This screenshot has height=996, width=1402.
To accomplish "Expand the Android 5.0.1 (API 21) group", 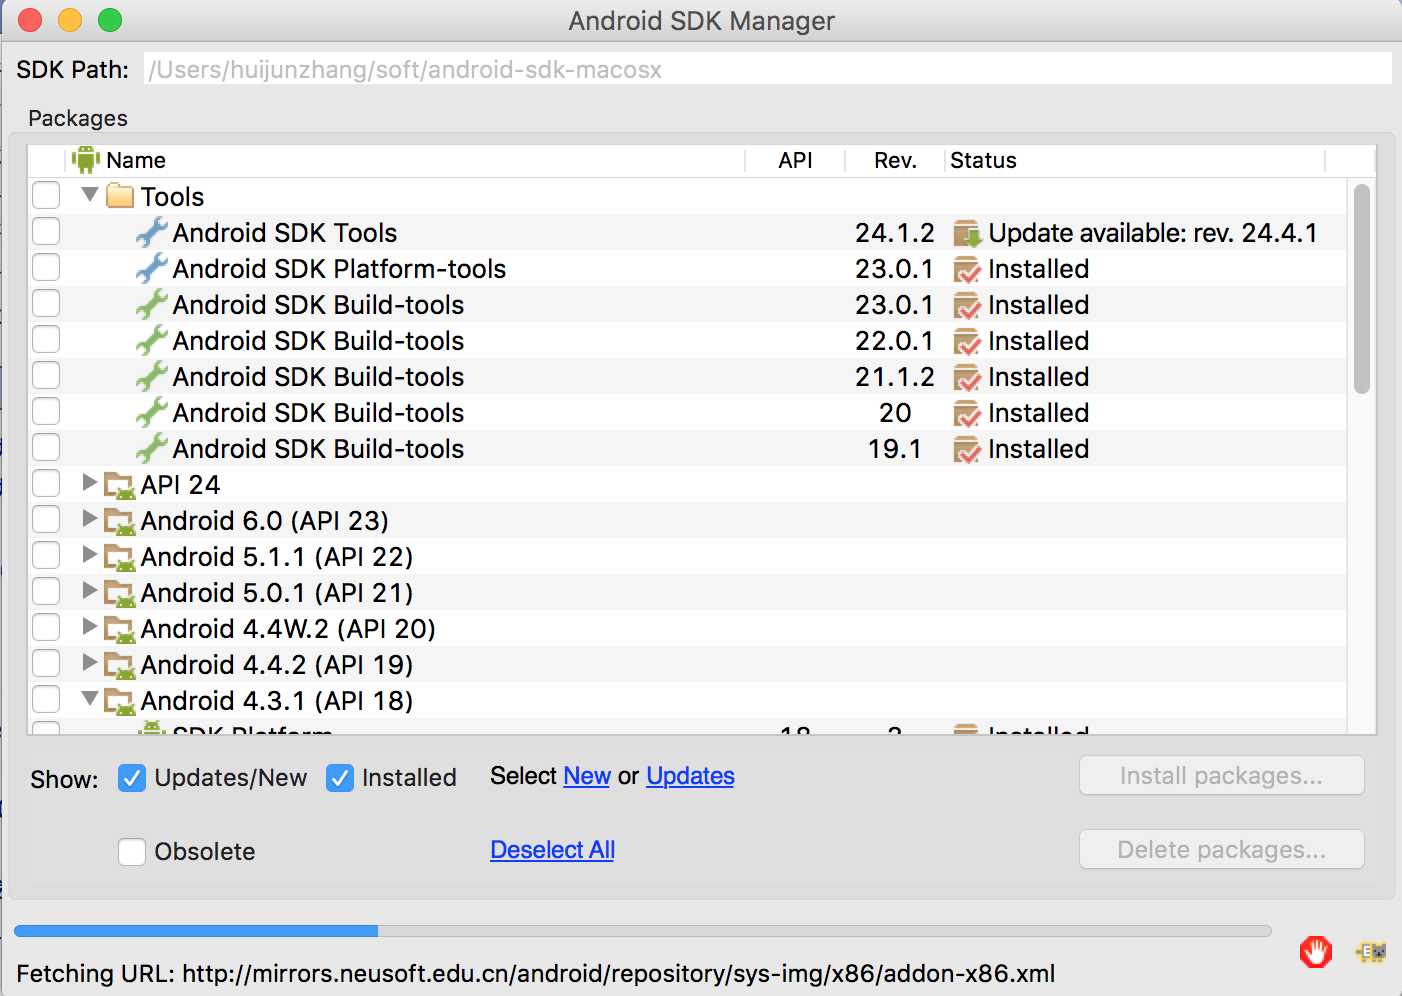I will [x=90, y=591].
